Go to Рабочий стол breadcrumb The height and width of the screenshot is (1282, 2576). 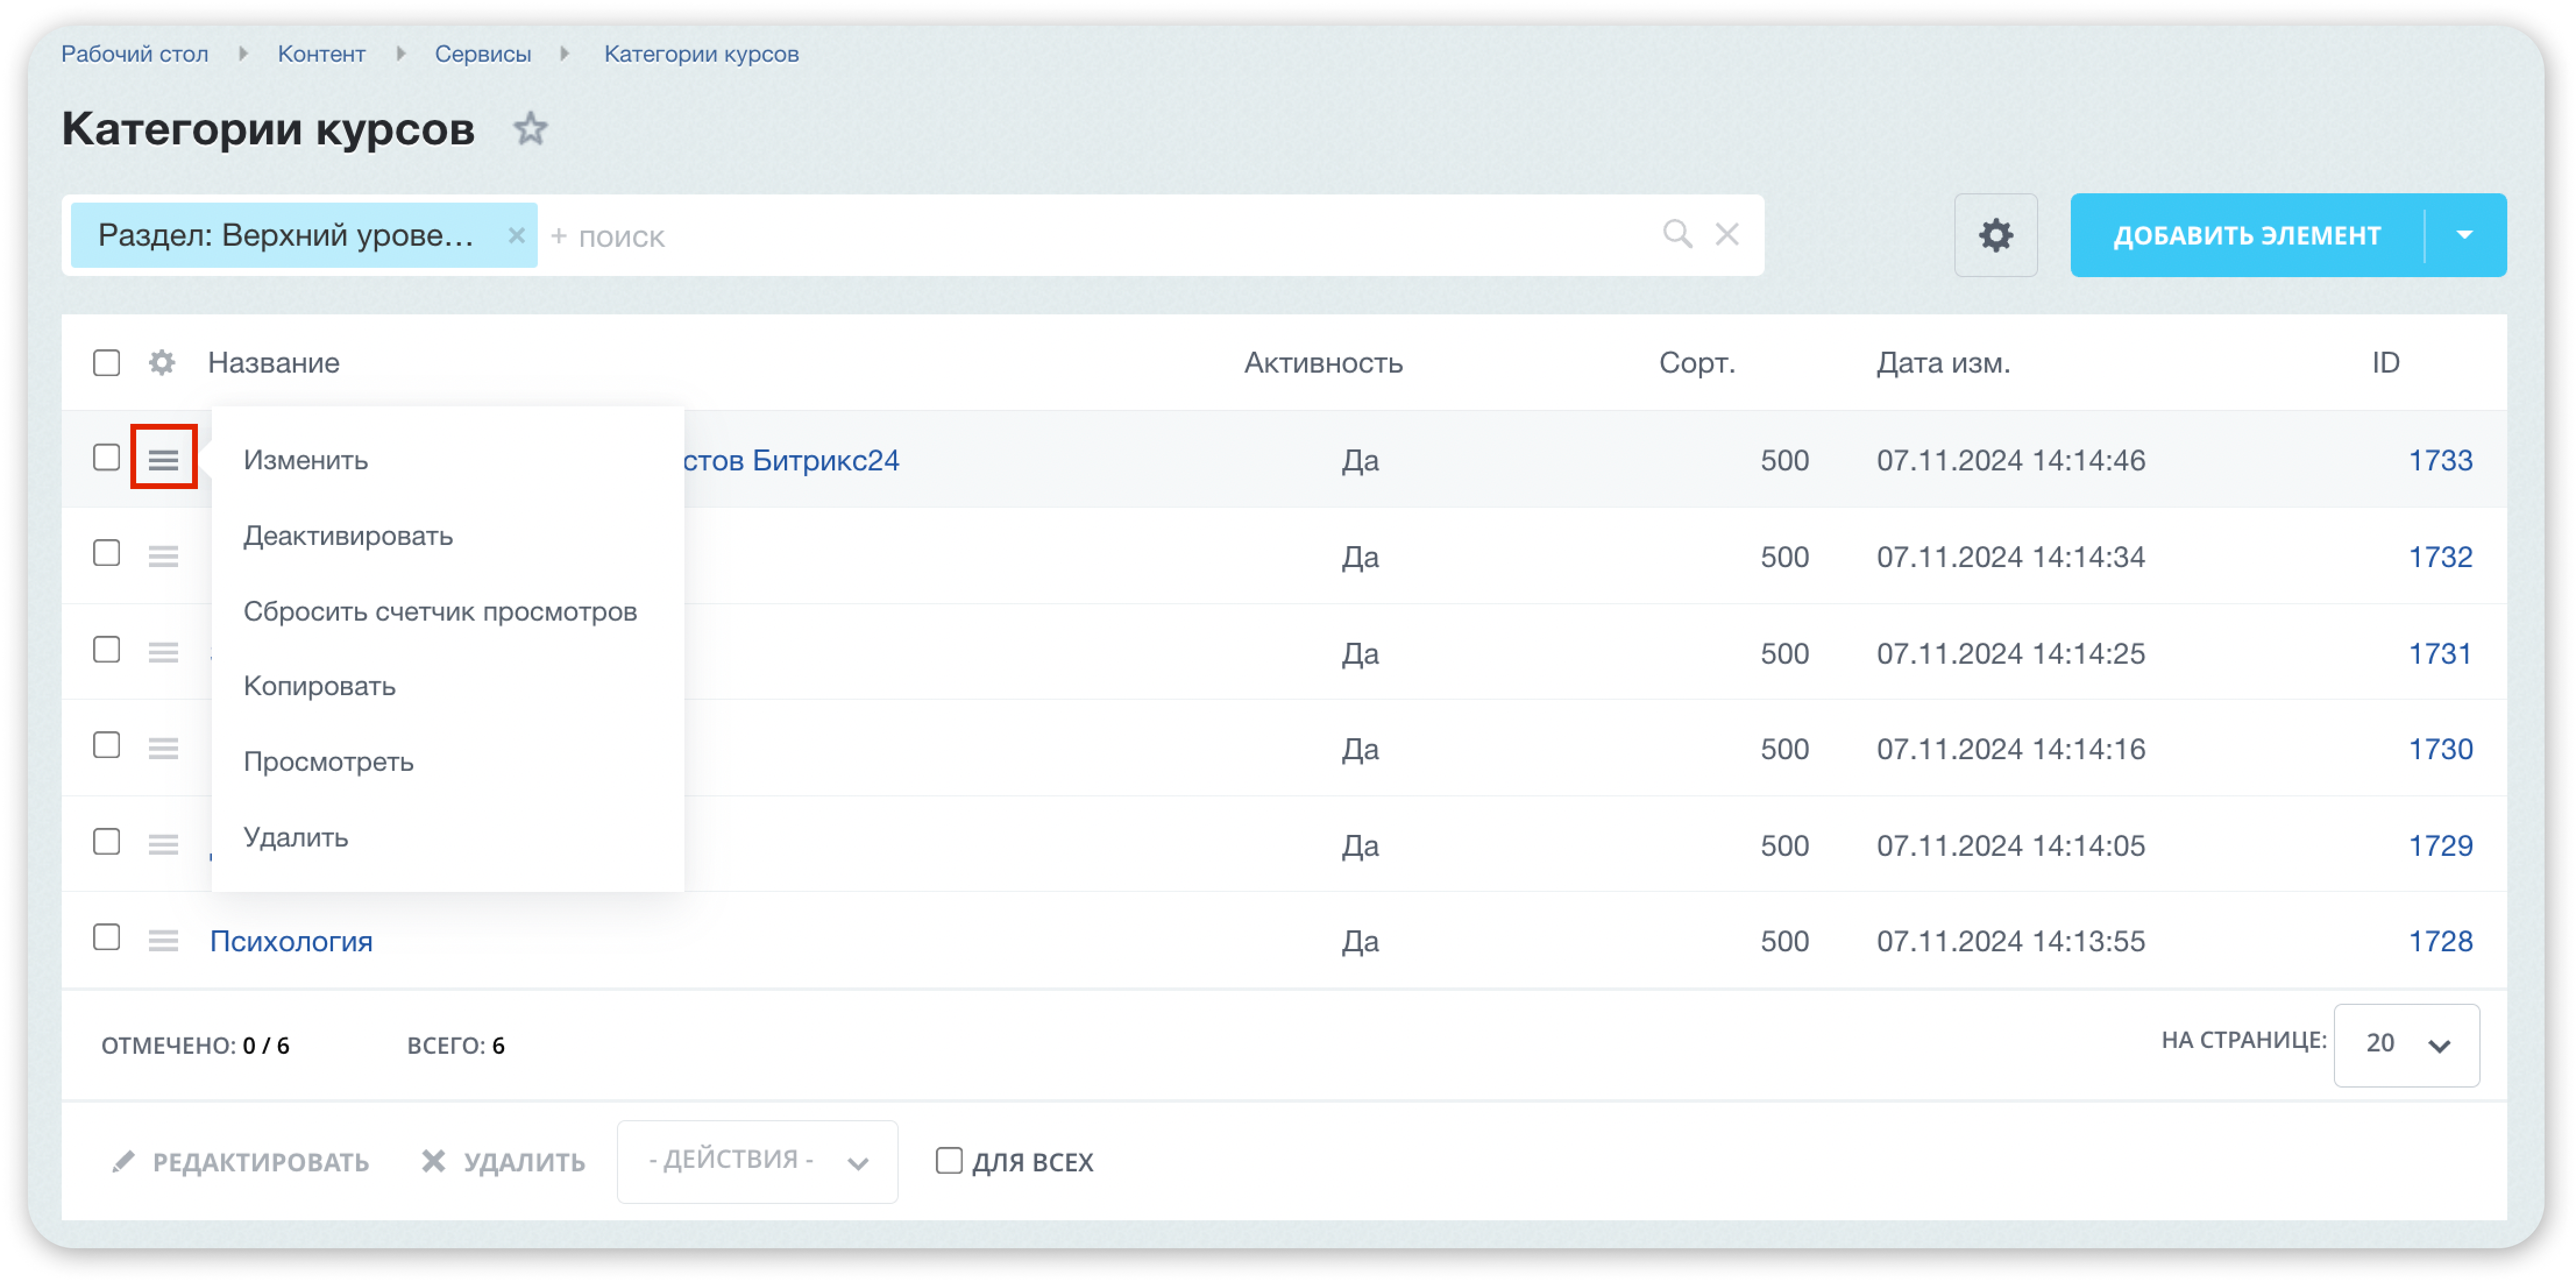click(x=135, y=54)
